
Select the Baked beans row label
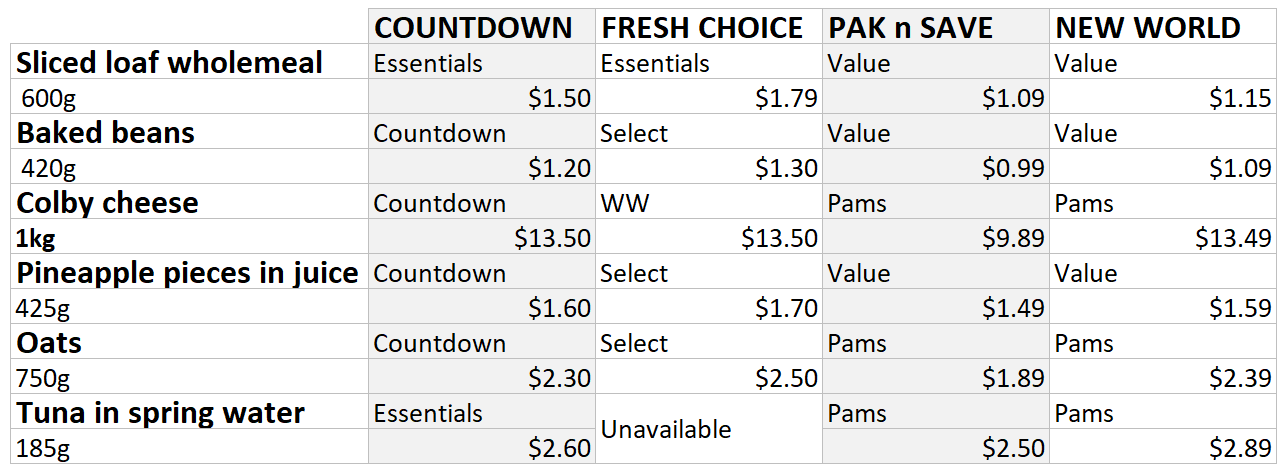[x=190, y=132]
